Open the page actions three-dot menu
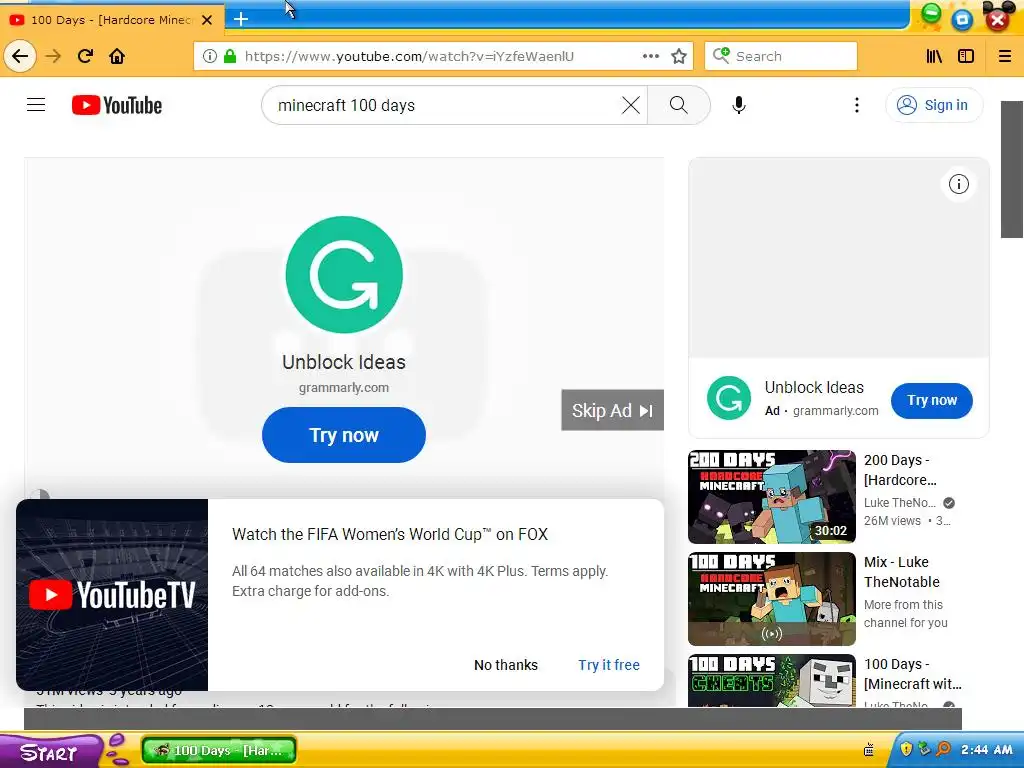This screenshot has width=1024, height=768. coord(650,56)
